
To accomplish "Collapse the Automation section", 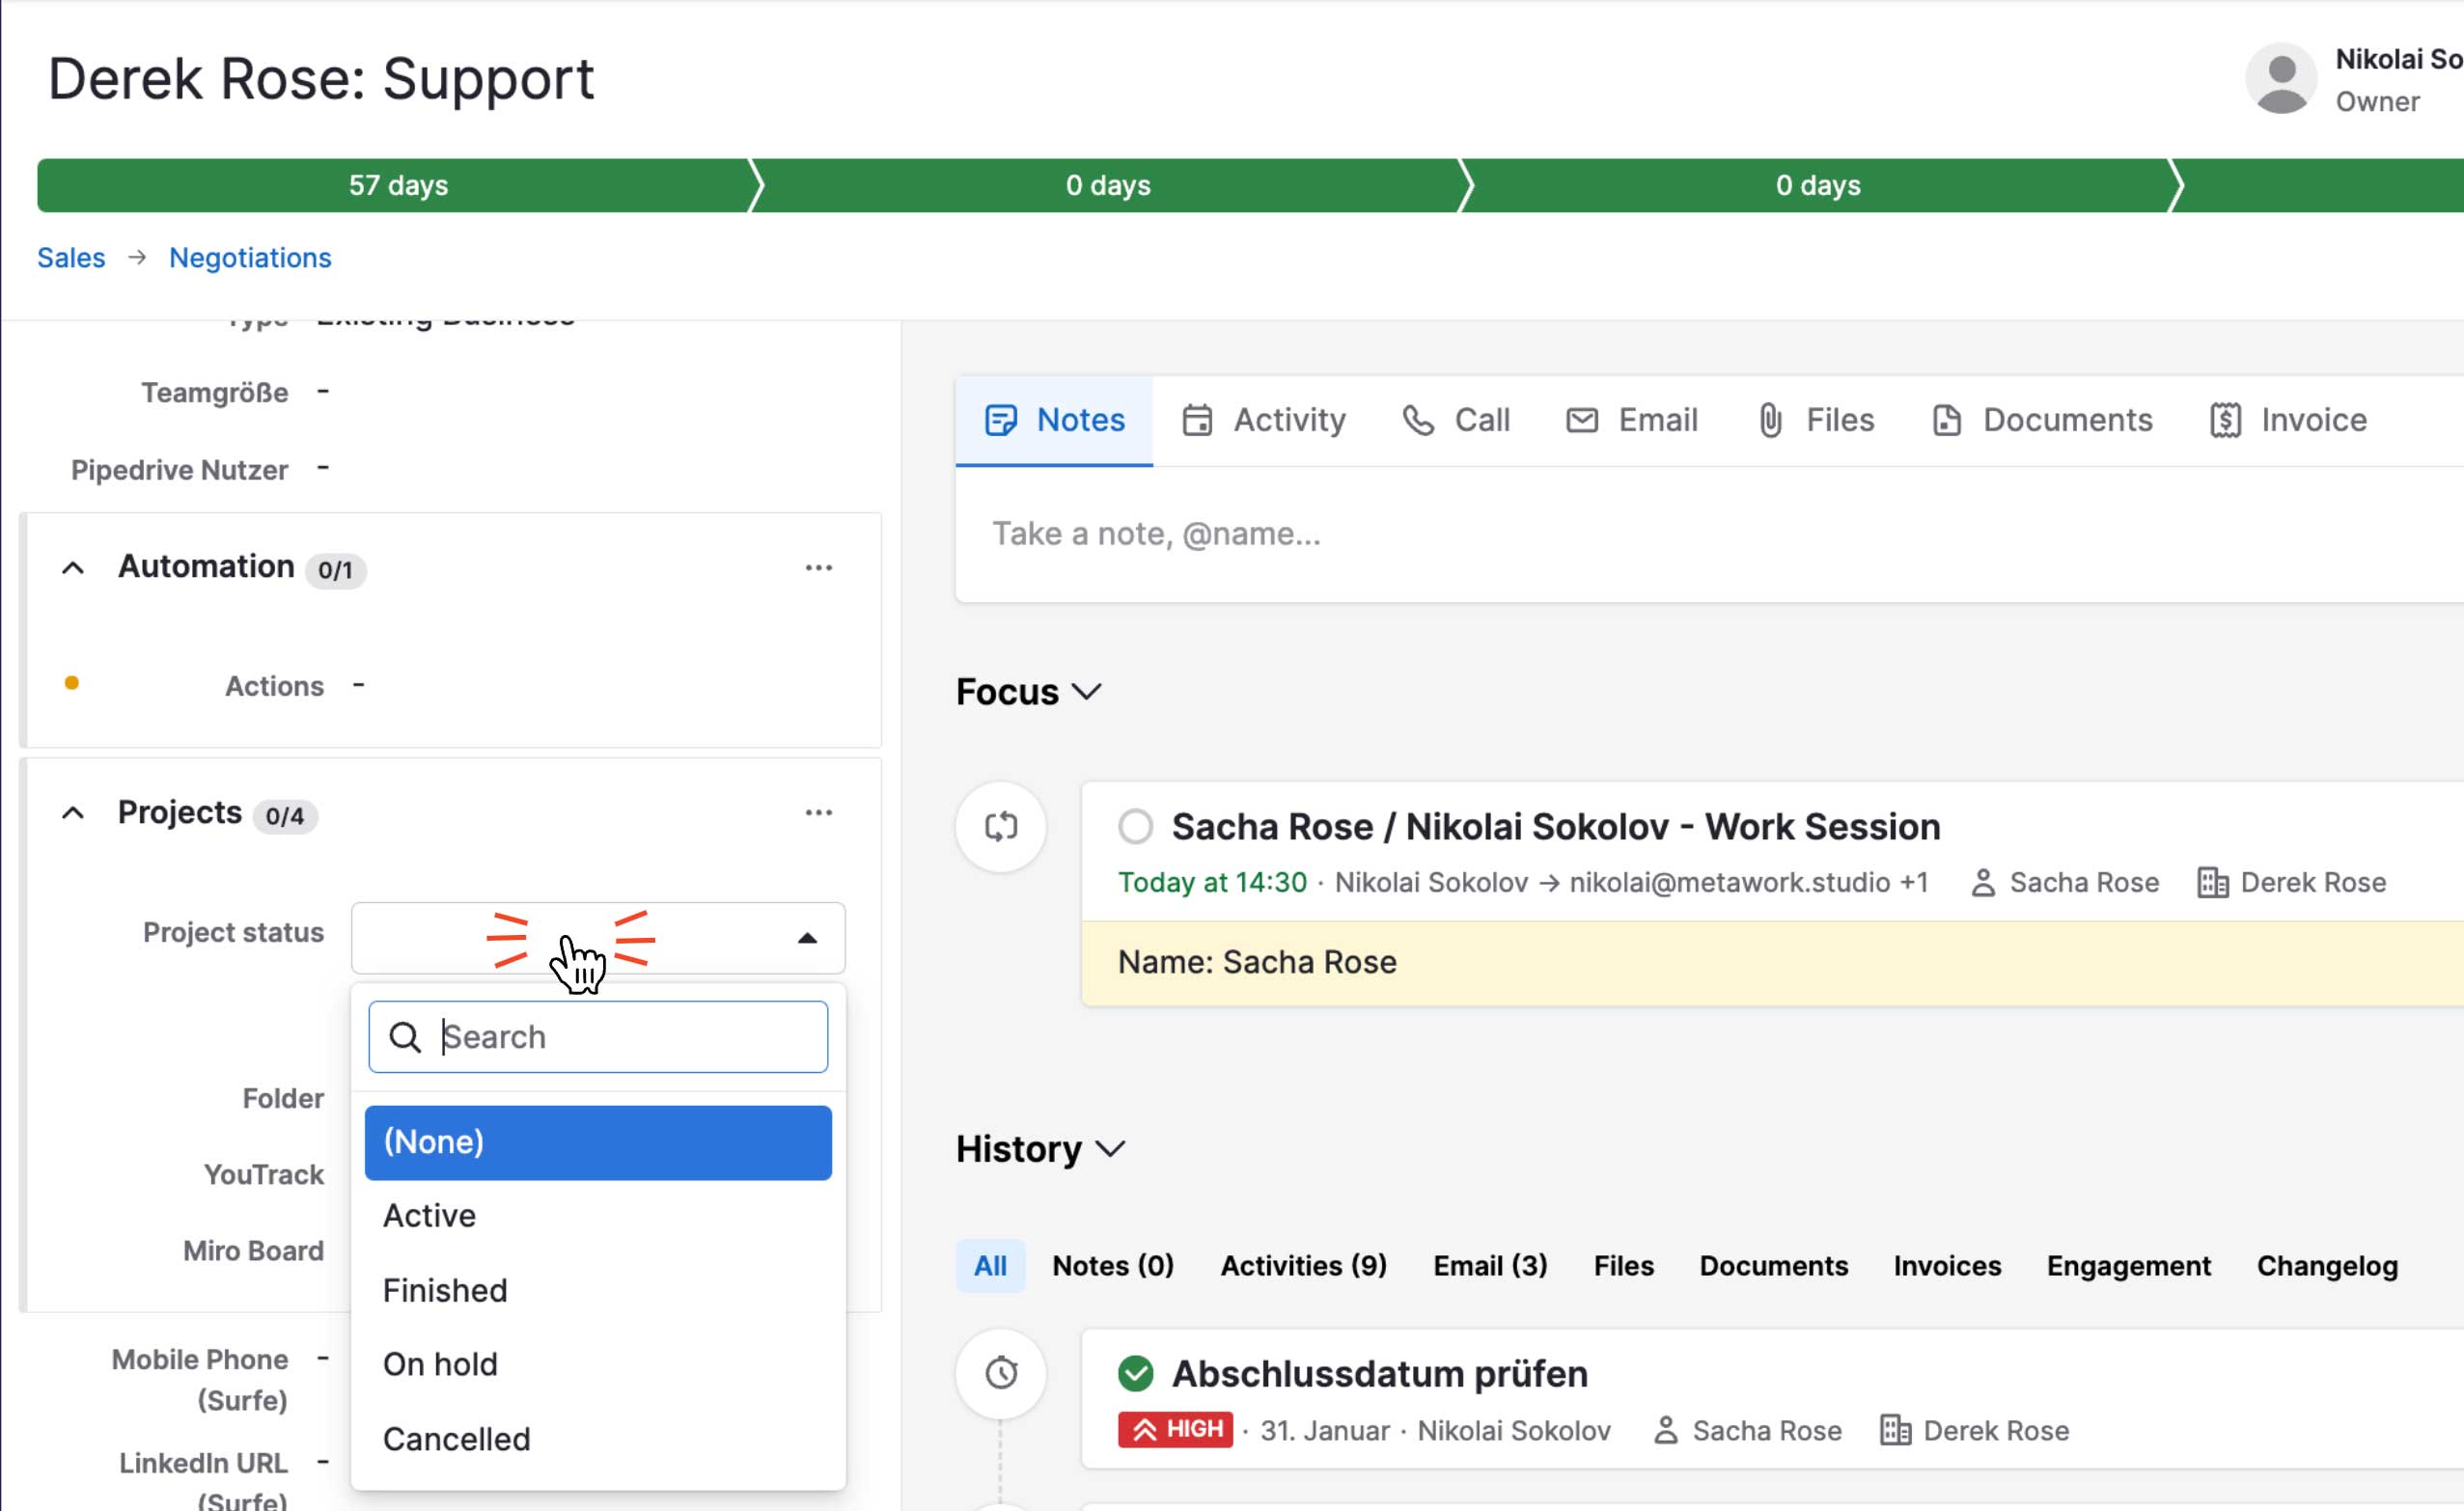I will (x=73, y=568).
